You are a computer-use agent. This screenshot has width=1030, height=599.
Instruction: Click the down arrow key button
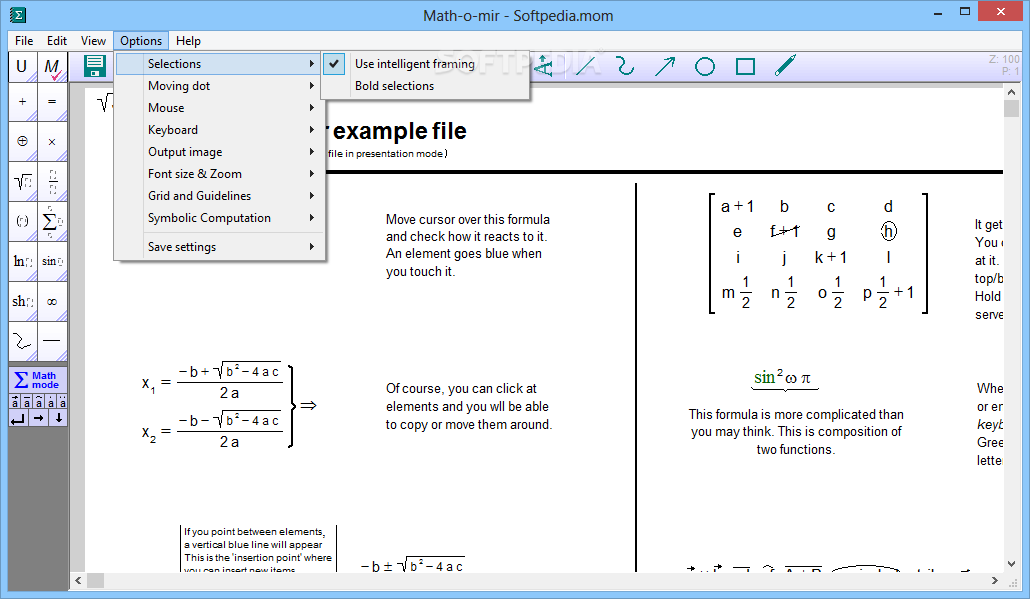(x=58, y=418)
